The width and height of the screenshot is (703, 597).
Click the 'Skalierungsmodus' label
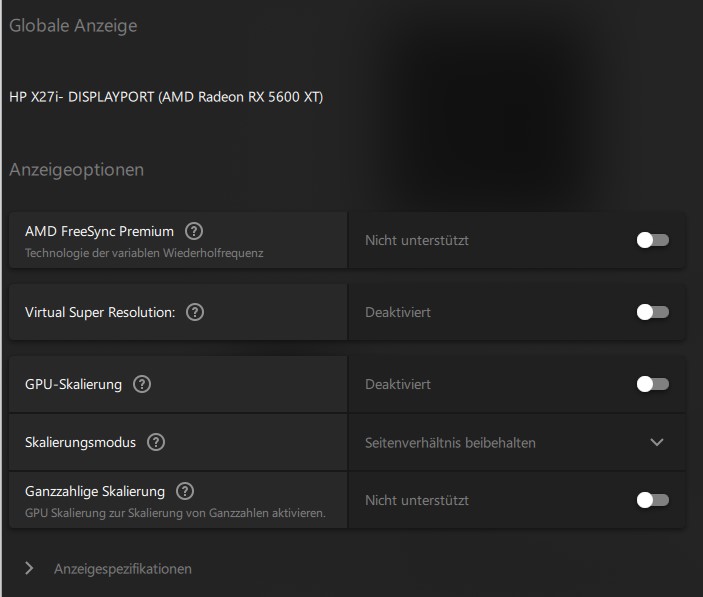coord(80,443)
